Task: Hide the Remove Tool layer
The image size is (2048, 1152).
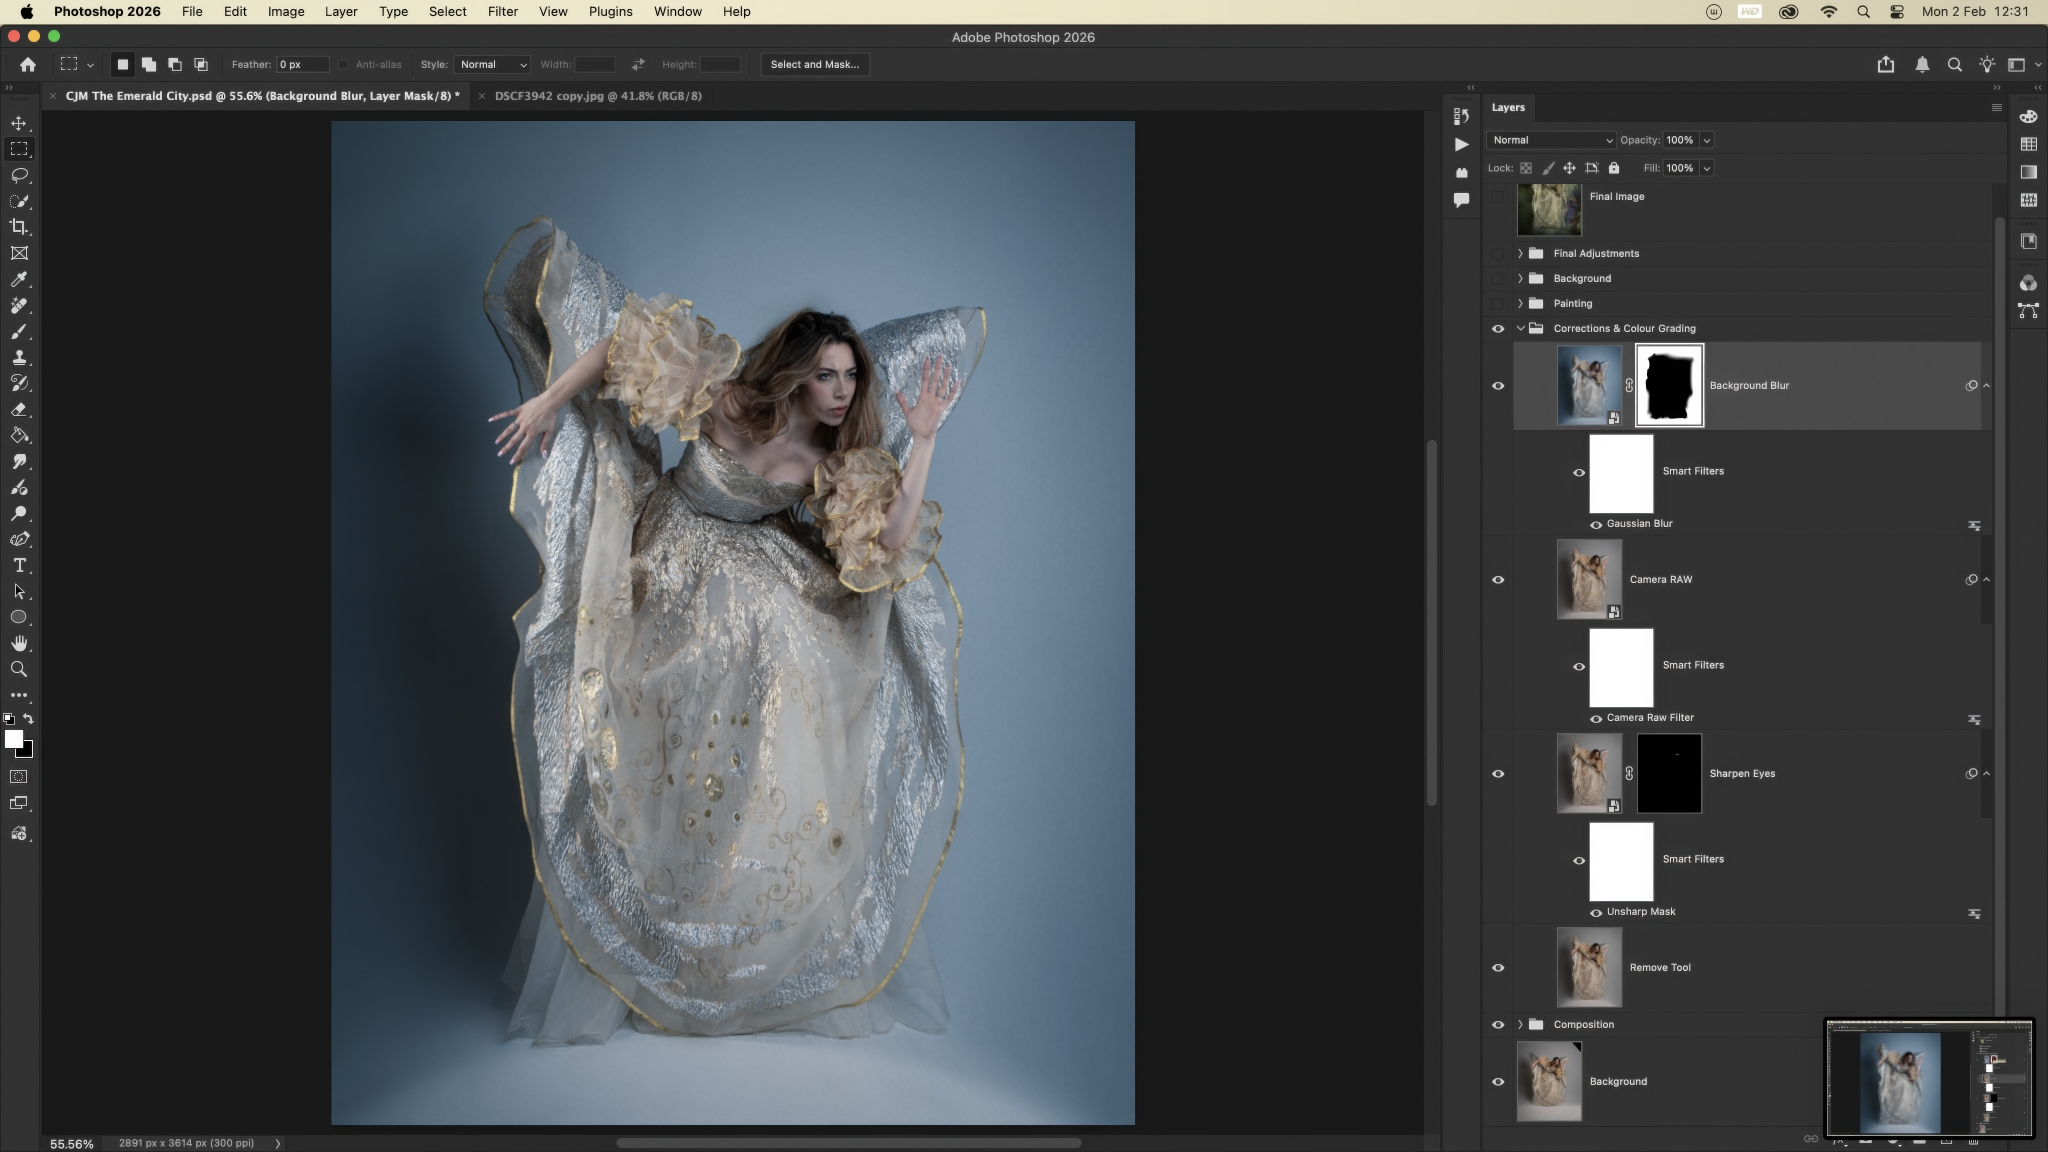Action: click(1498, 968)
